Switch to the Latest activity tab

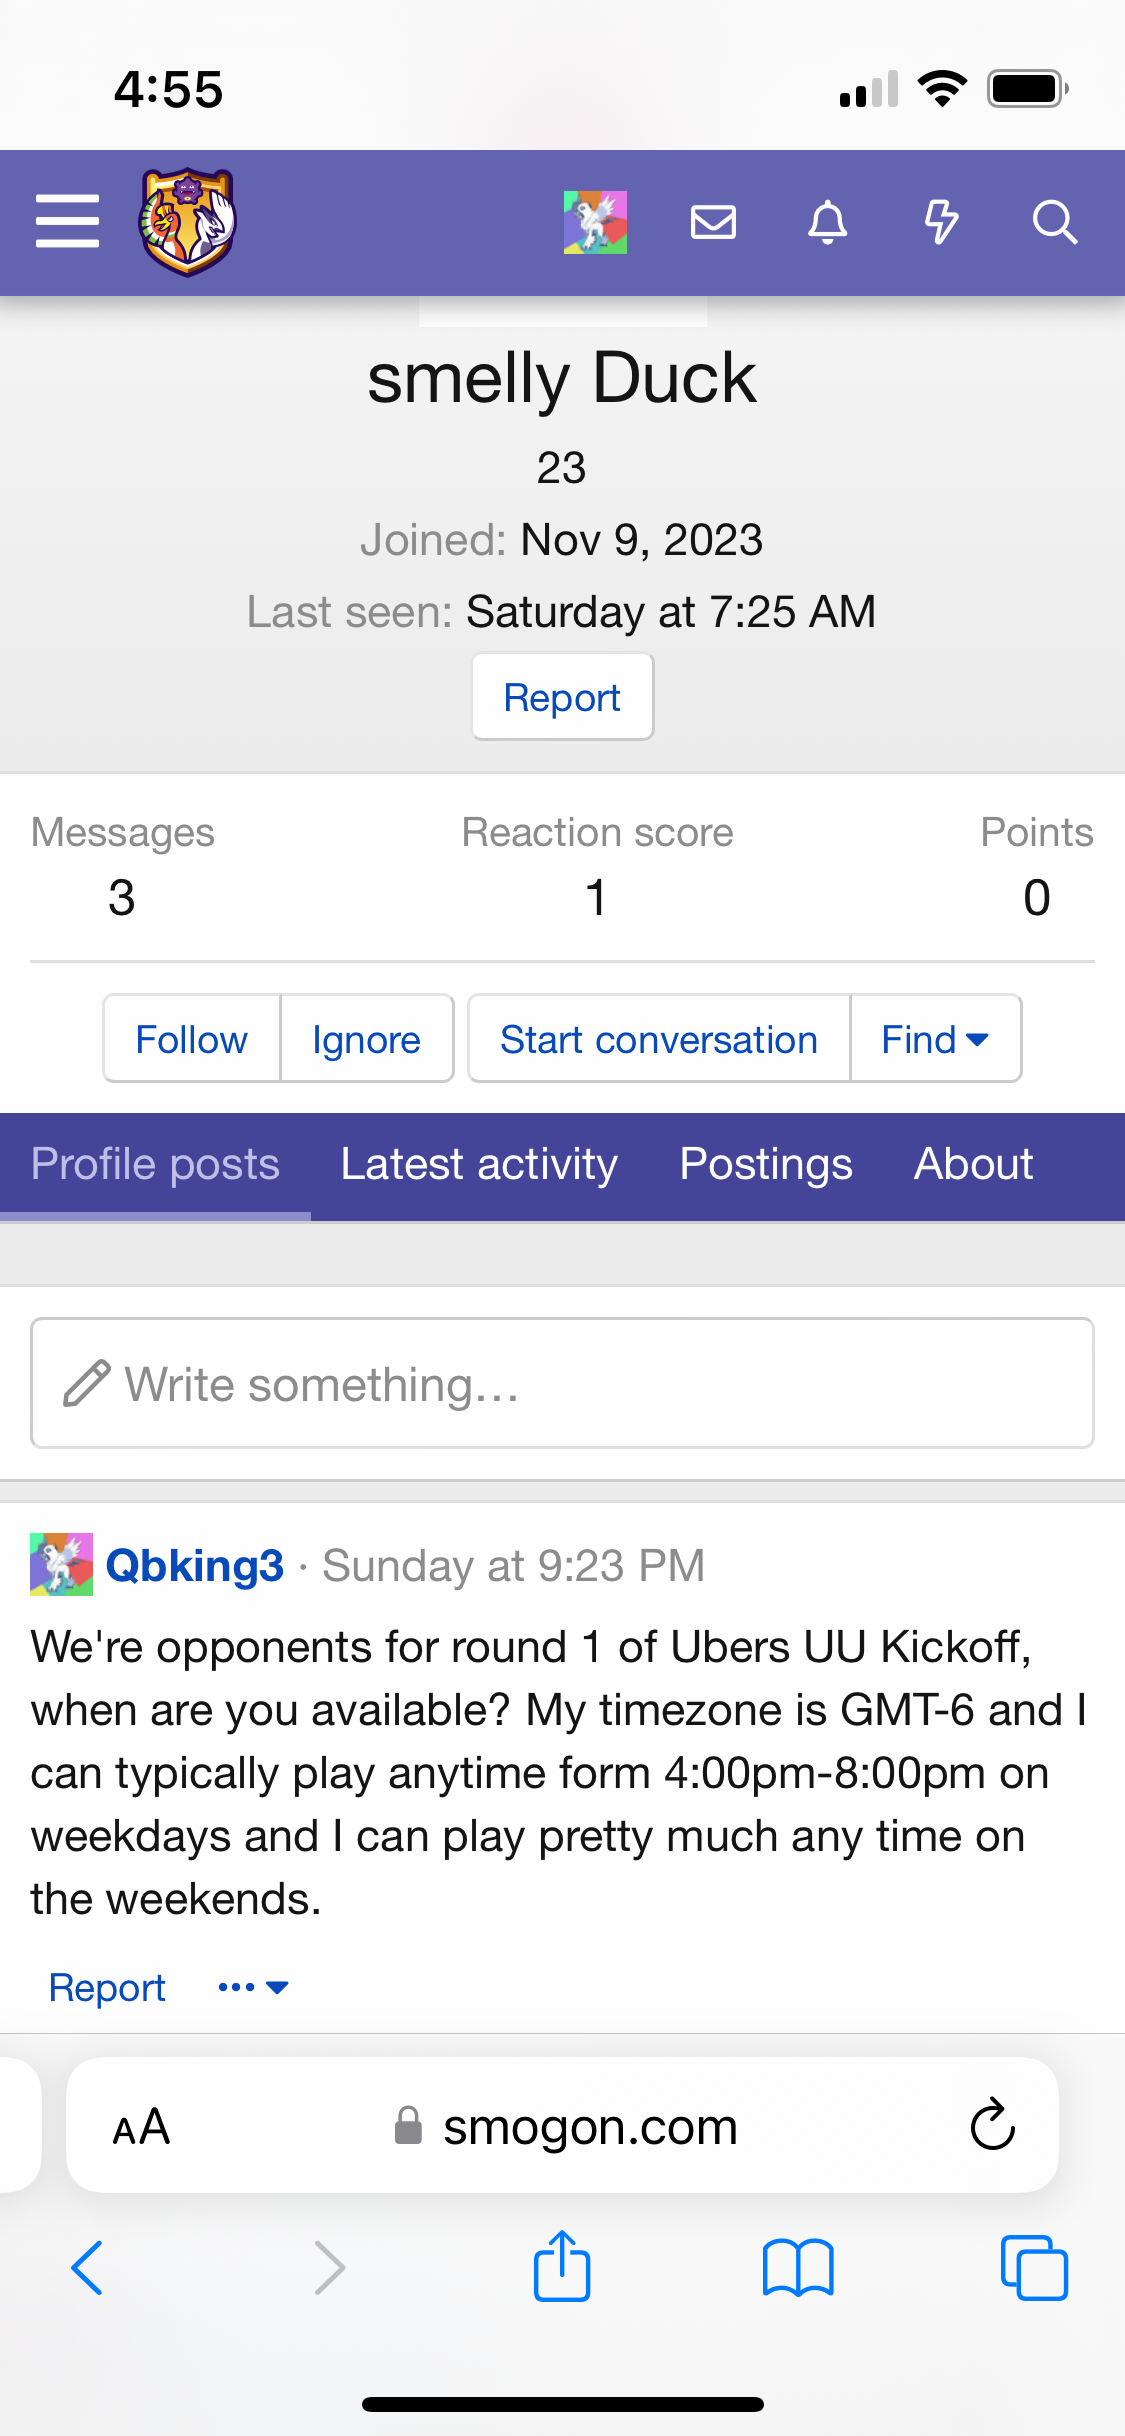click(x=479, y=1165)
